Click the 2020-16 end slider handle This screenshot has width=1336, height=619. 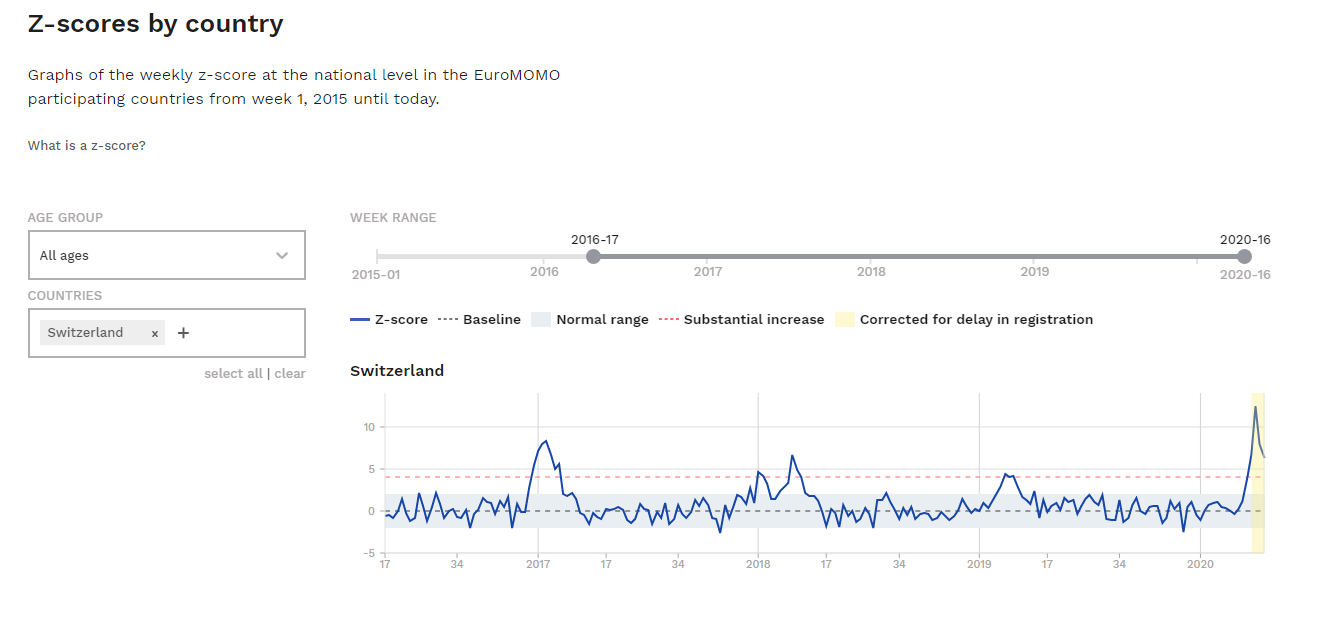(x=1244, y=257)
